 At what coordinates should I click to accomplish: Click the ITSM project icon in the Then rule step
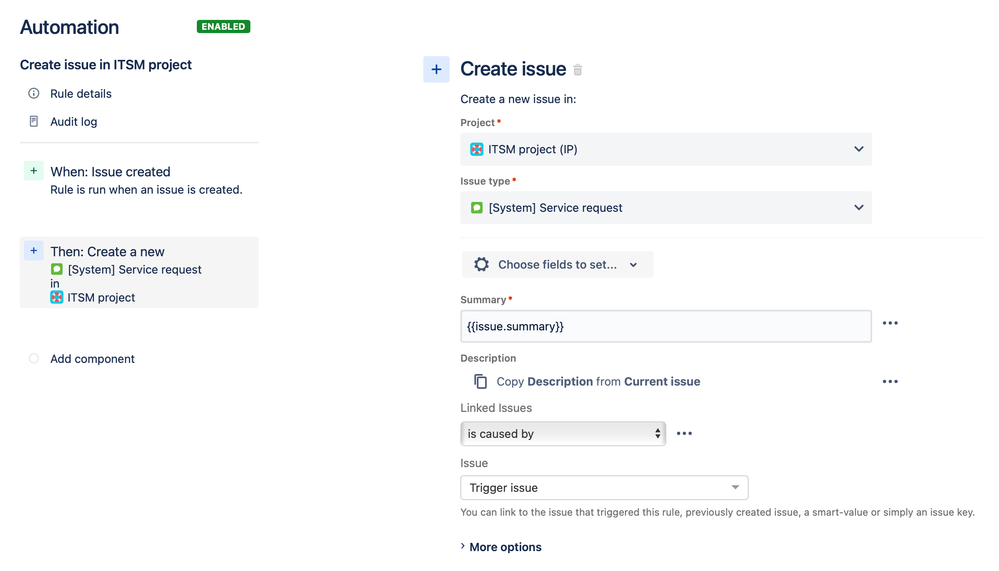(x=57, y=297)
